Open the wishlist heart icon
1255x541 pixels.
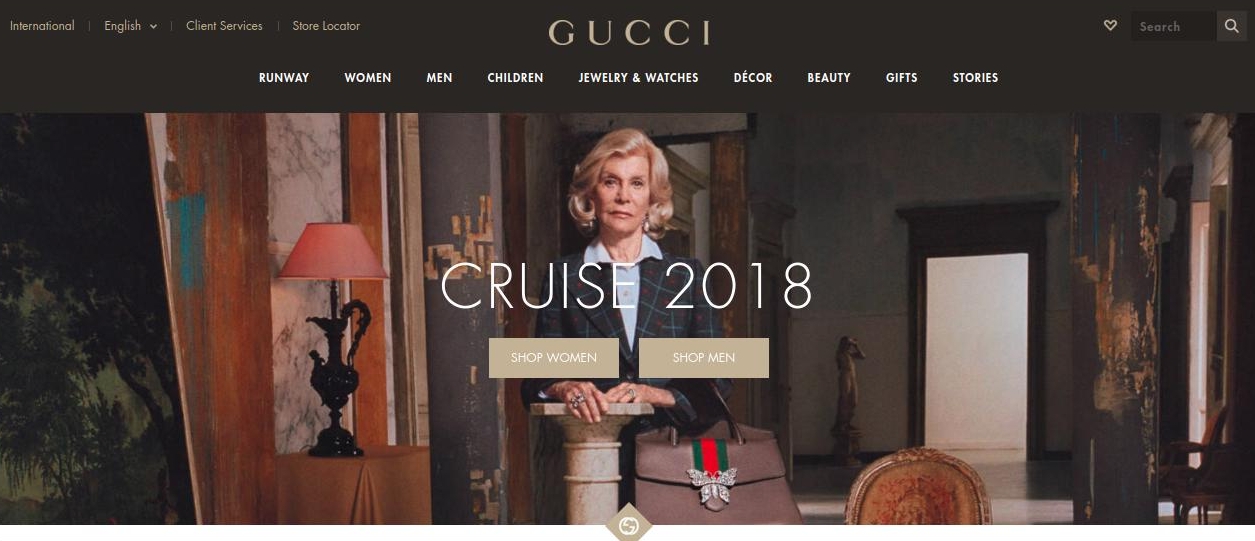[1110, 26]
